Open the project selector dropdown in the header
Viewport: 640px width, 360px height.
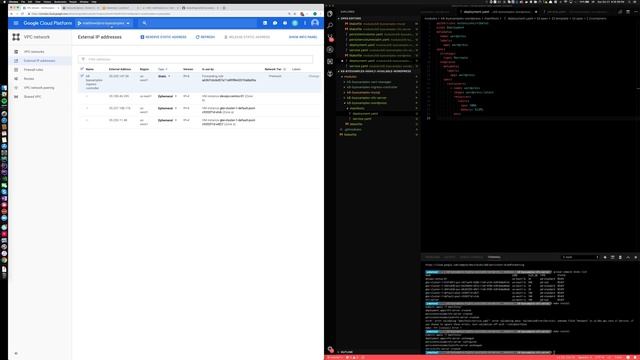click(104, 23)
